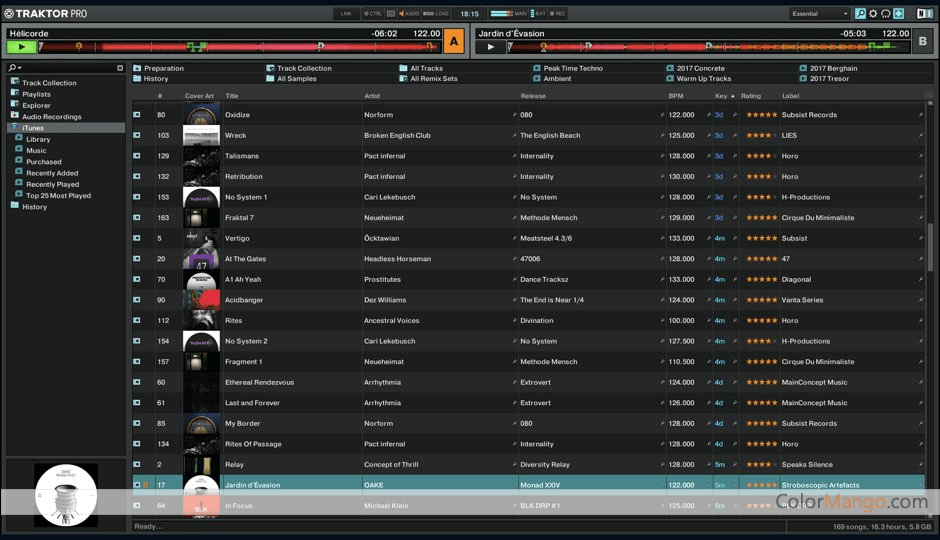The image size is (940, 540).
Task: Click the 18:15 clock display
Action: point(469,13)
